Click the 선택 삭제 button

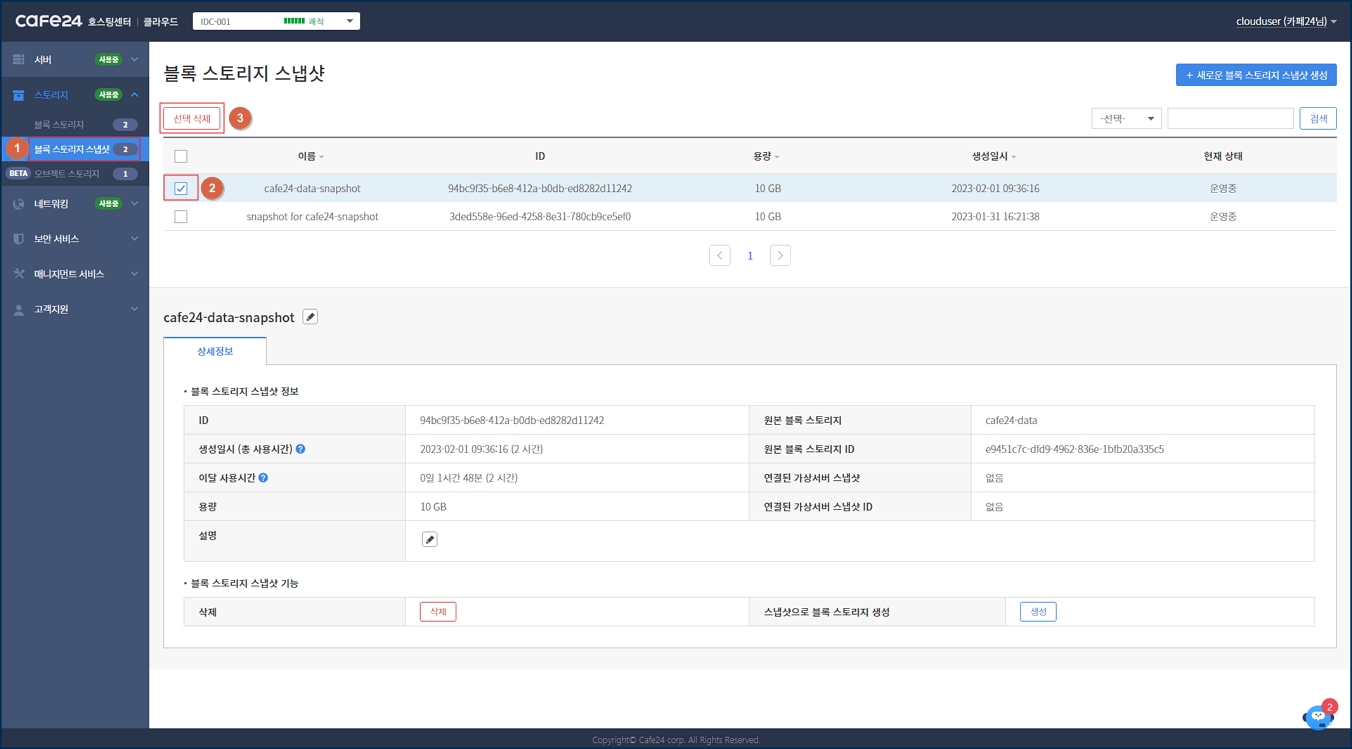click(x=192, y=119)
